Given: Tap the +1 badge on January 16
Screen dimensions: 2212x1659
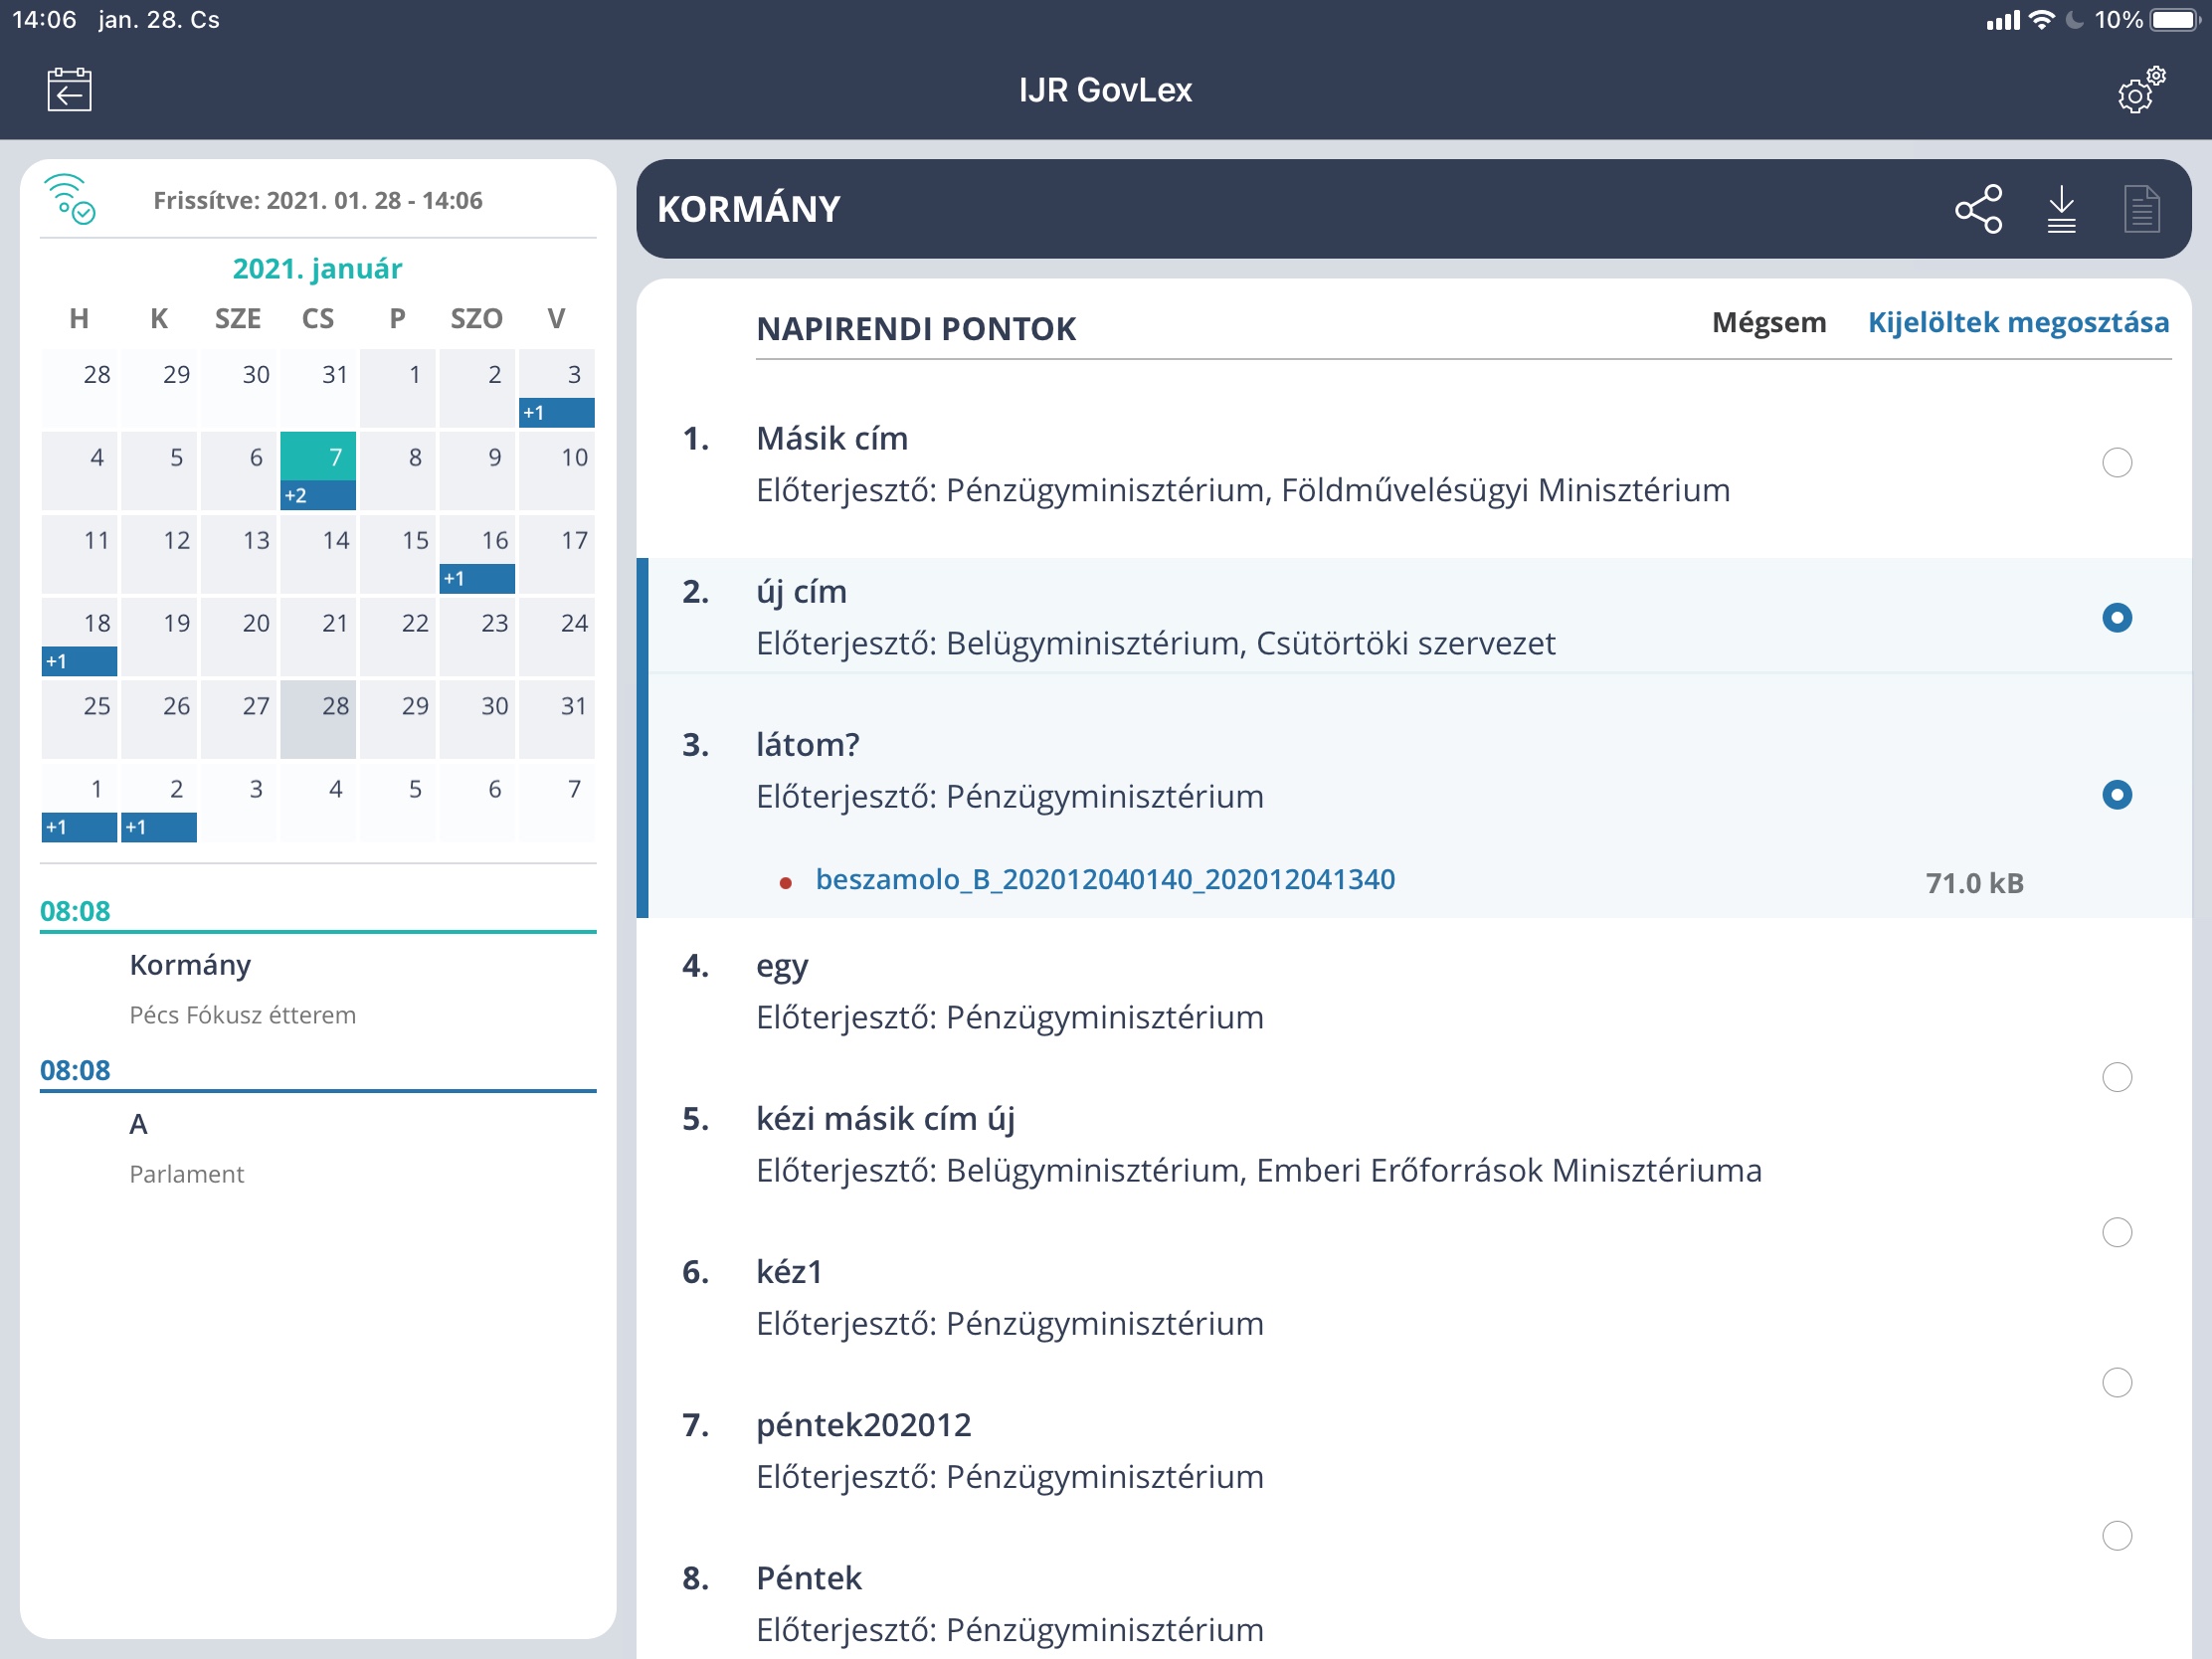Looking at the screenshot, I should (x=477, y=578).
